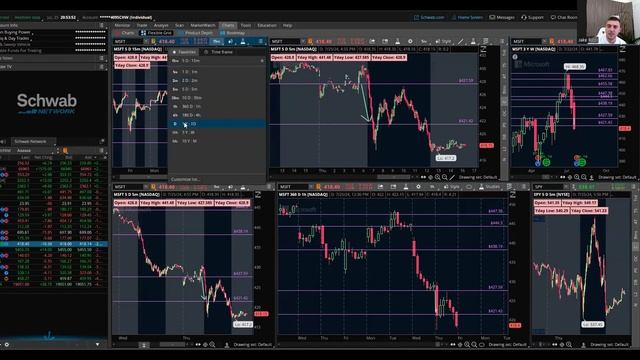
Task: Choose the 15 Y : M timeframe
Action: click(217, 141)
